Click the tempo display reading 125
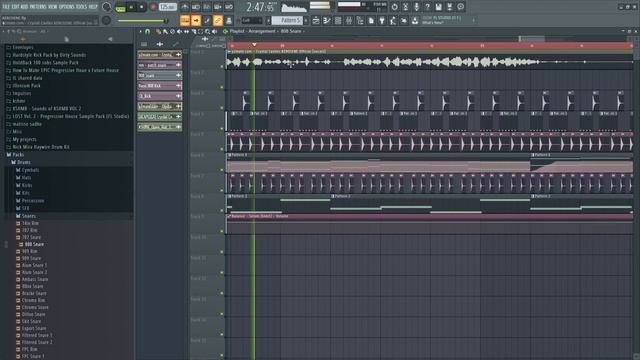The image size is (640, 360). coord(167,7)
